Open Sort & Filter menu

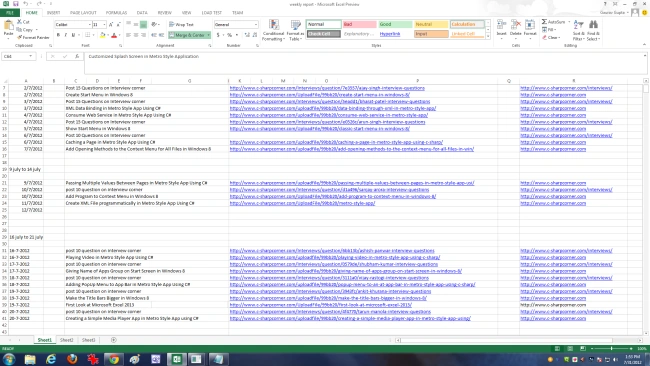tap(579, 30)
